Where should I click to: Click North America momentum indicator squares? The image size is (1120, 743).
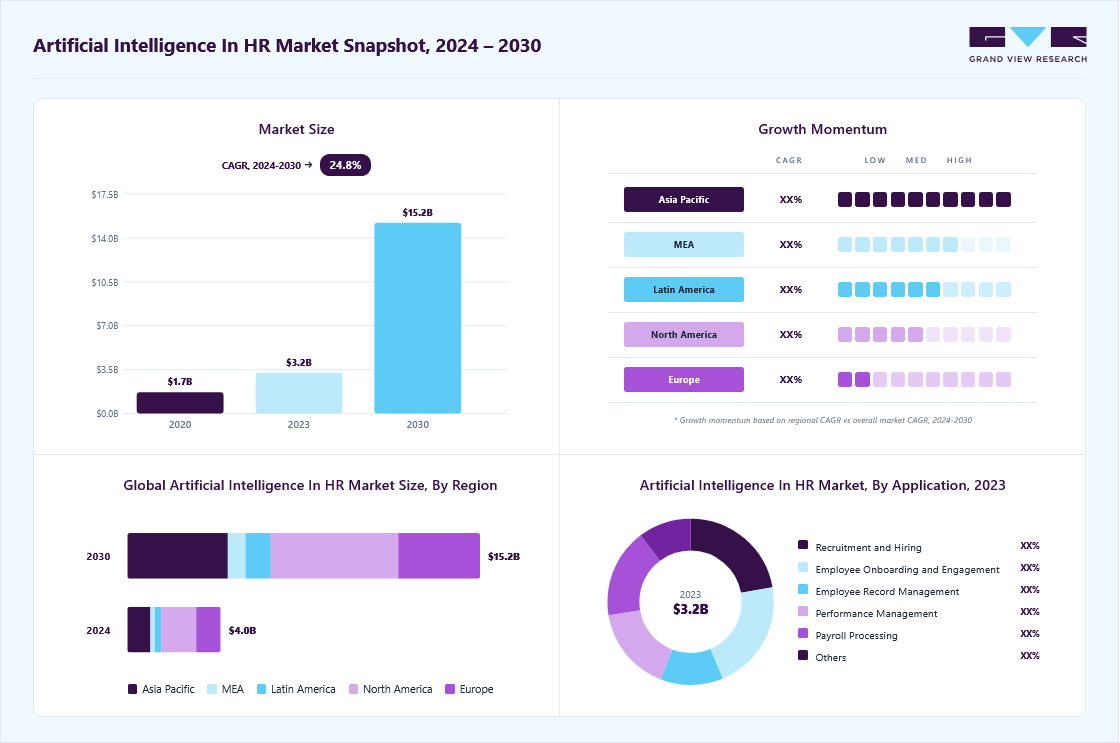click(x=924, y=334)
